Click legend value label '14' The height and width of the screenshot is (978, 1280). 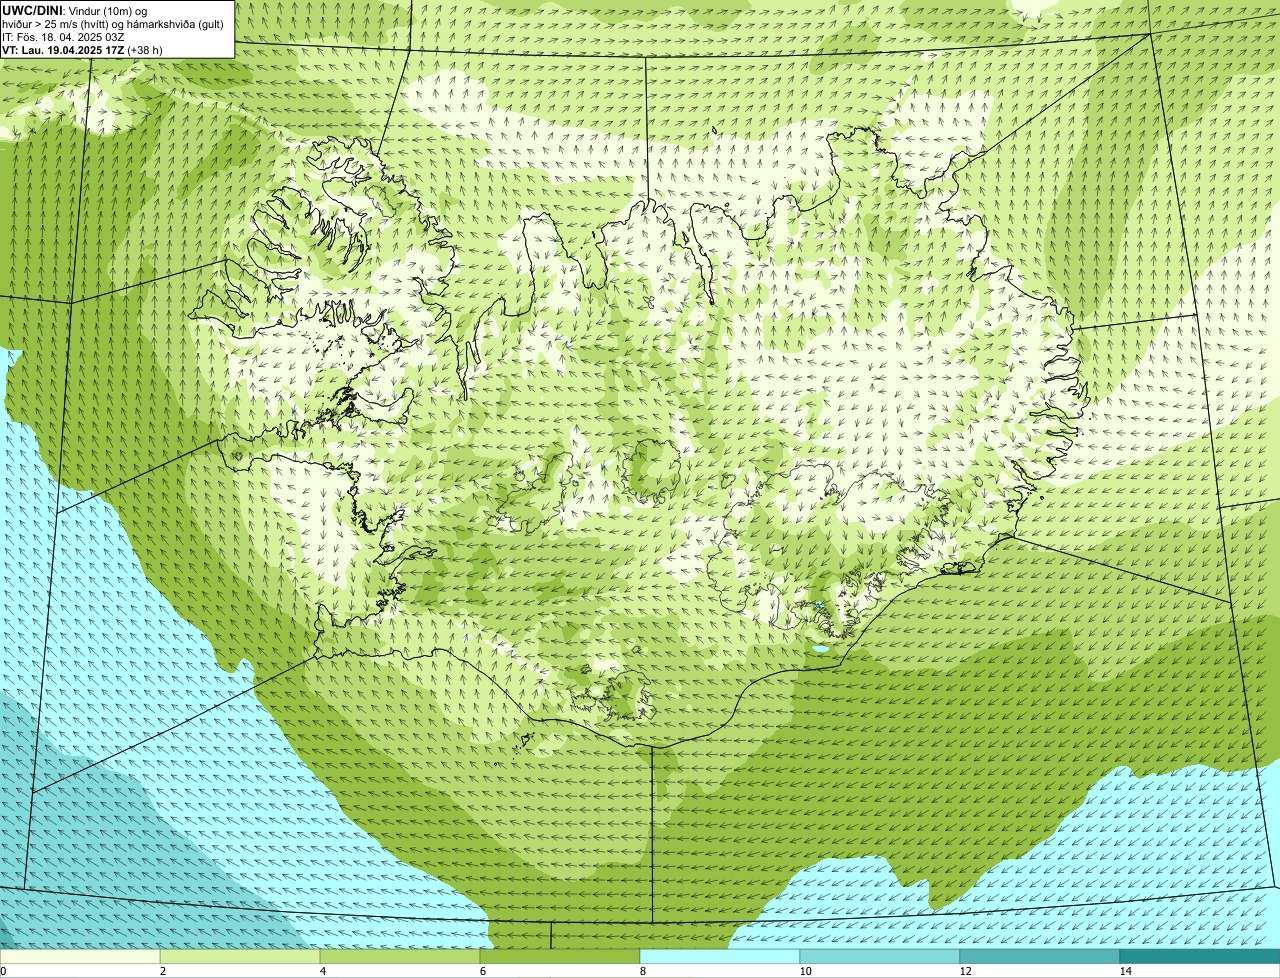pyautogui.click(x=1125, y=971)
